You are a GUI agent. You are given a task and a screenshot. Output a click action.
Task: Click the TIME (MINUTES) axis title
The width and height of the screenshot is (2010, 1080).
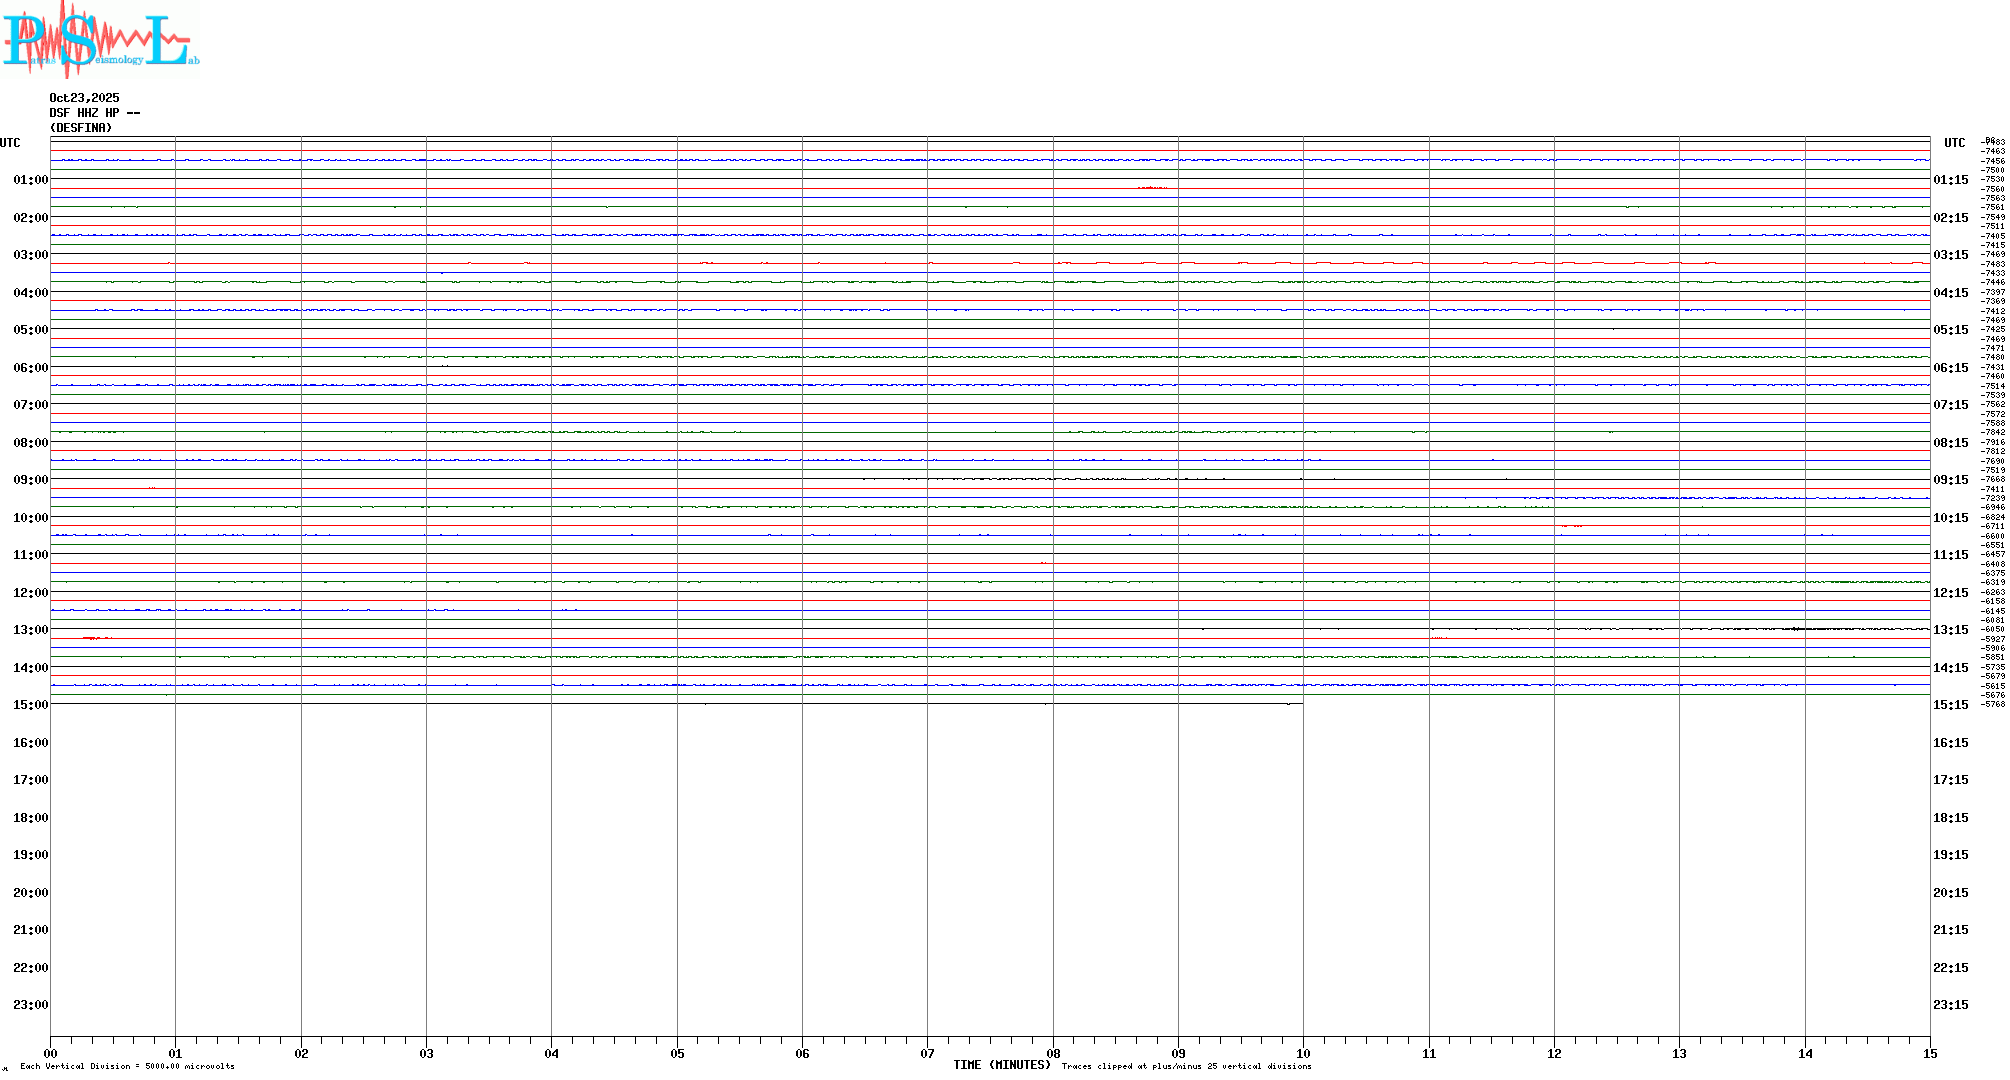pyautogui.click(x=1001, y=1065)
